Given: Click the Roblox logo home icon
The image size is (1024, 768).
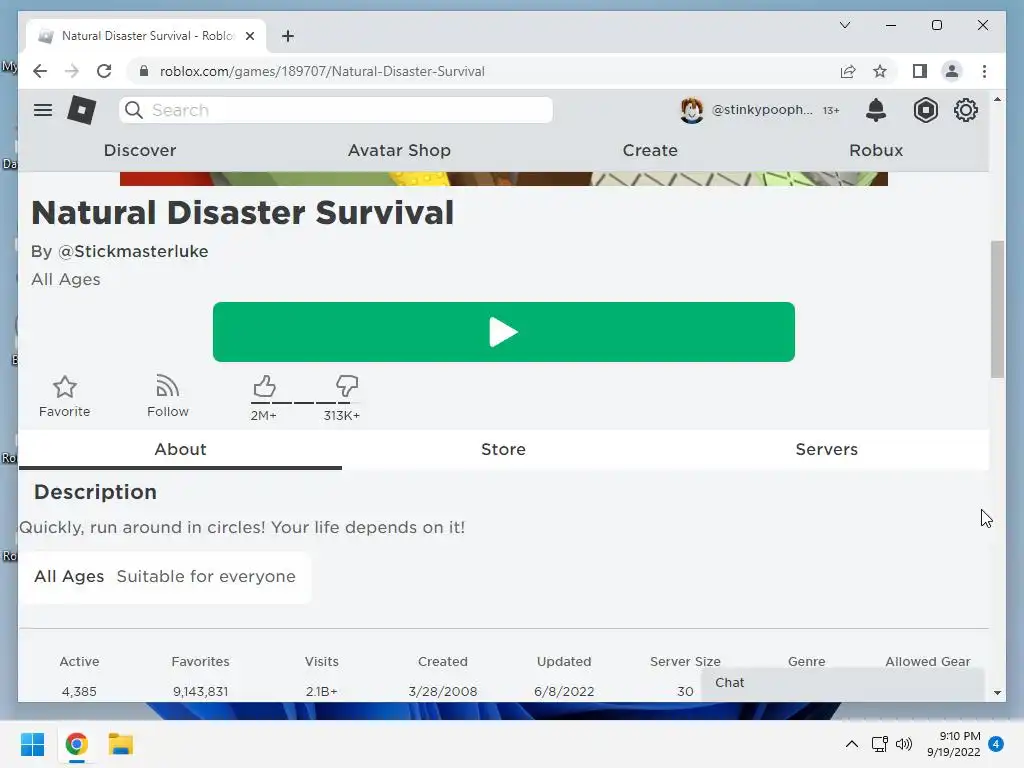Looking at the screenshot, I should pos(82,110).
